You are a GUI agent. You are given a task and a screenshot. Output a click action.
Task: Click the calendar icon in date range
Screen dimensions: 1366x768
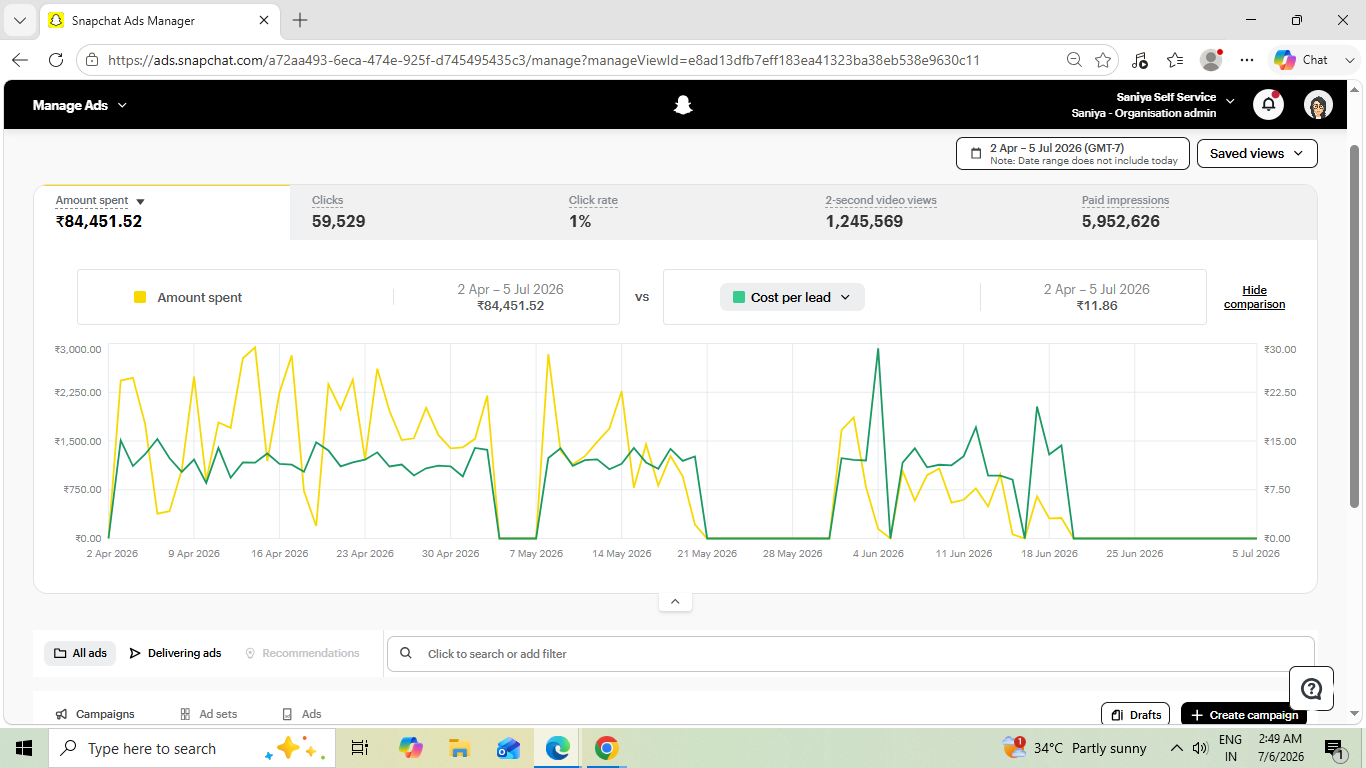(x=975, y=154)
